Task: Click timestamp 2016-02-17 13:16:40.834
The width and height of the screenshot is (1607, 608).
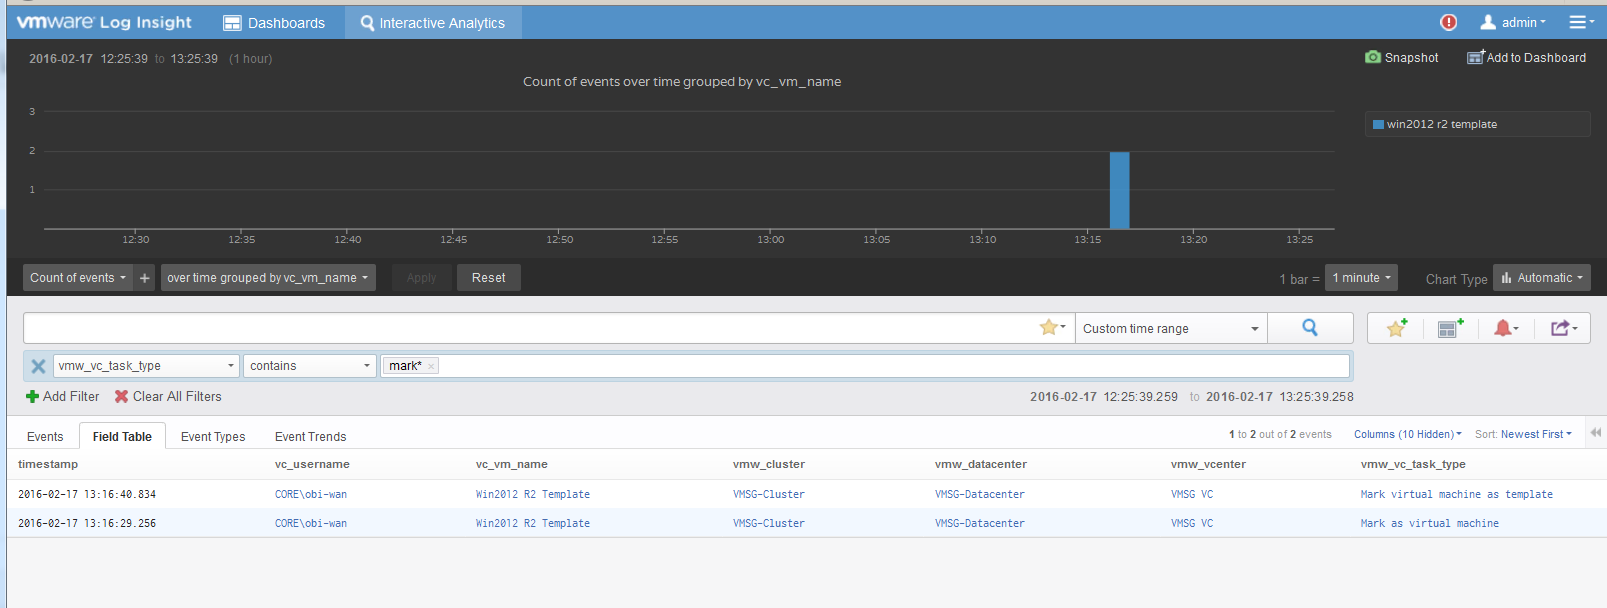Action: [87, 494]
